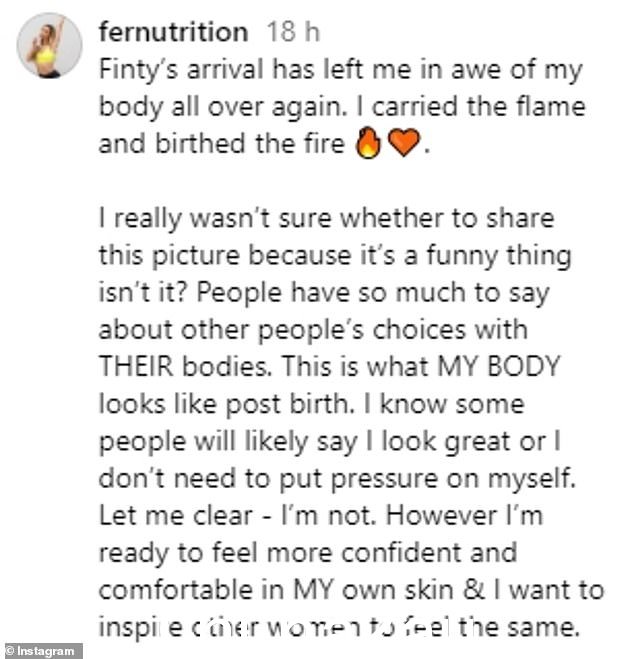Click the fire emoji in the caption

[368, 143]
